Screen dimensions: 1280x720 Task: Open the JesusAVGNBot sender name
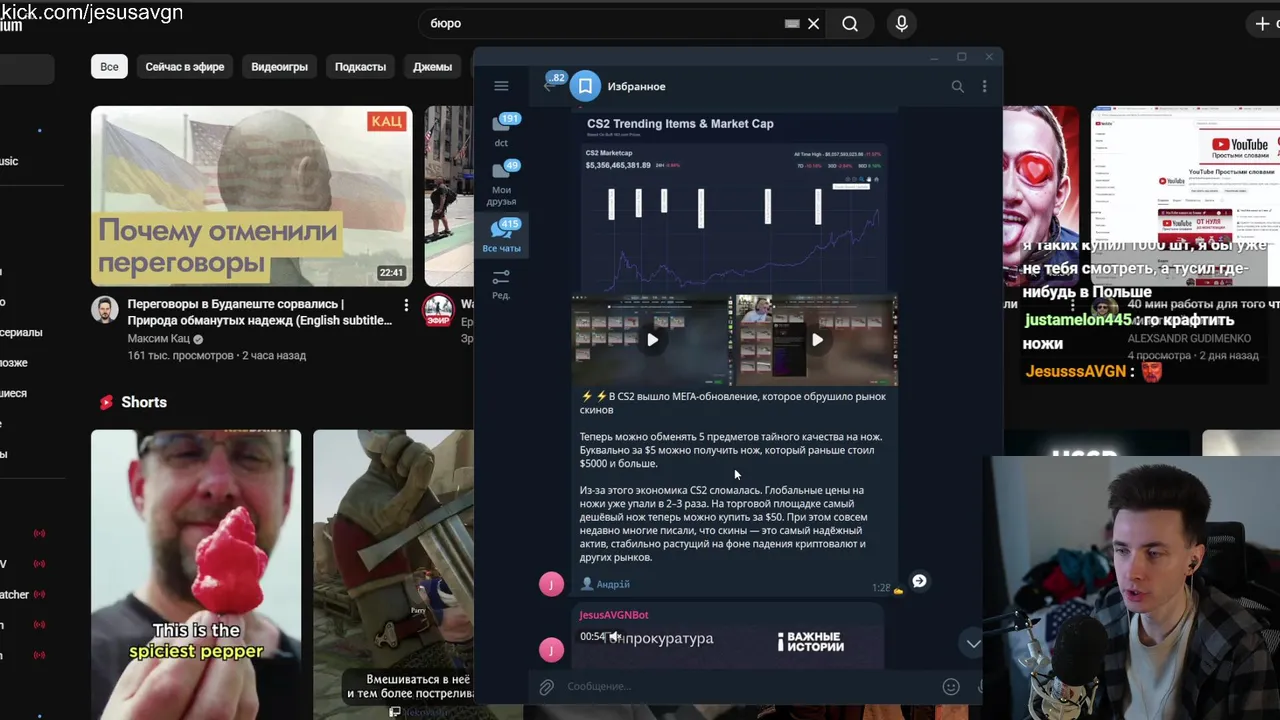pos(614,615)
